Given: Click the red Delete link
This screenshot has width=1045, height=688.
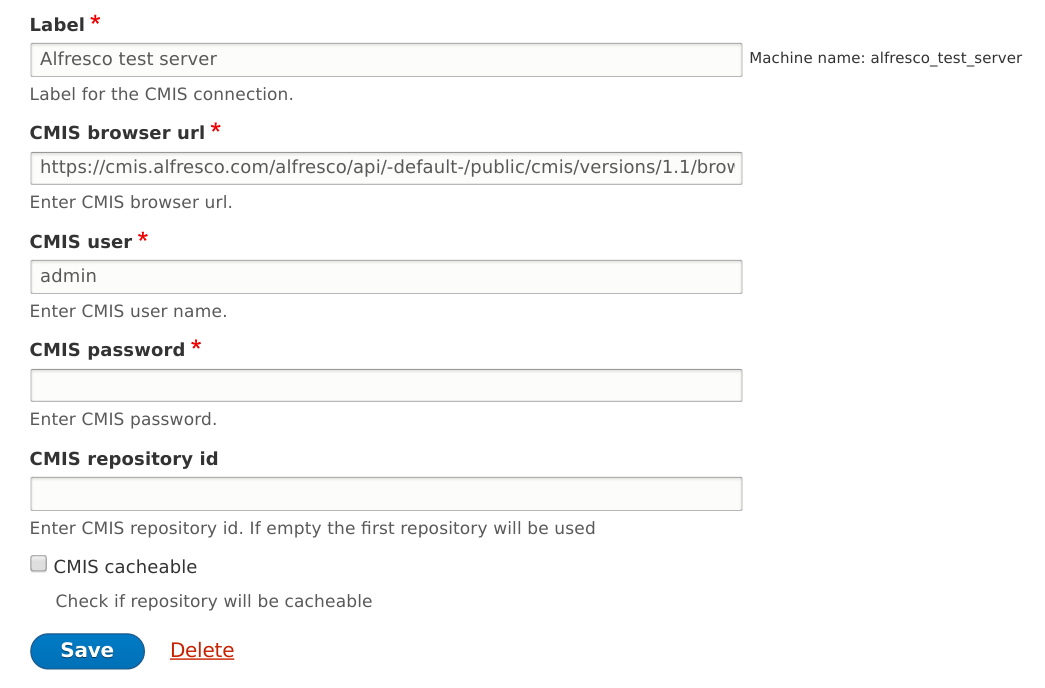Looking at the screenshot, I should pos(202,651).
